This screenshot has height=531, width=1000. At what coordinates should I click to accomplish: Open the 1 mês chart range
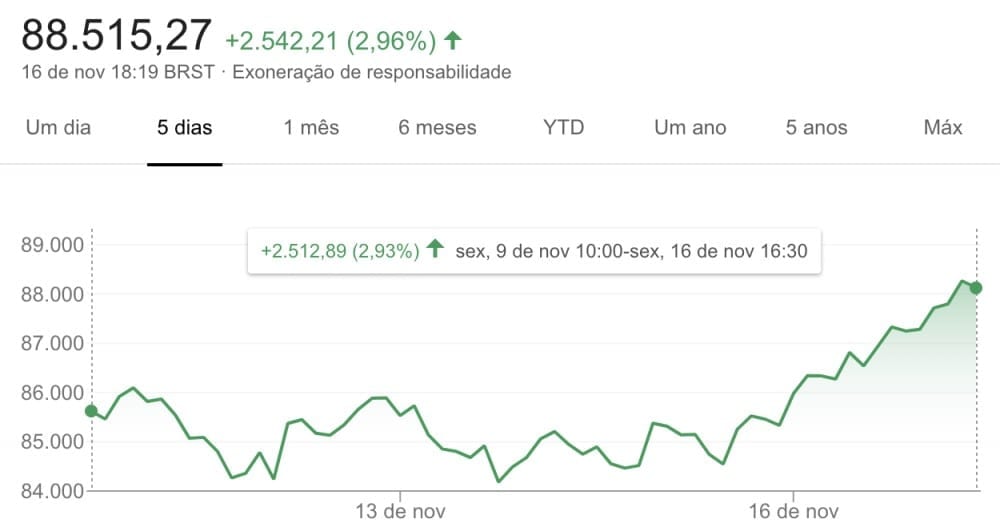311,127
